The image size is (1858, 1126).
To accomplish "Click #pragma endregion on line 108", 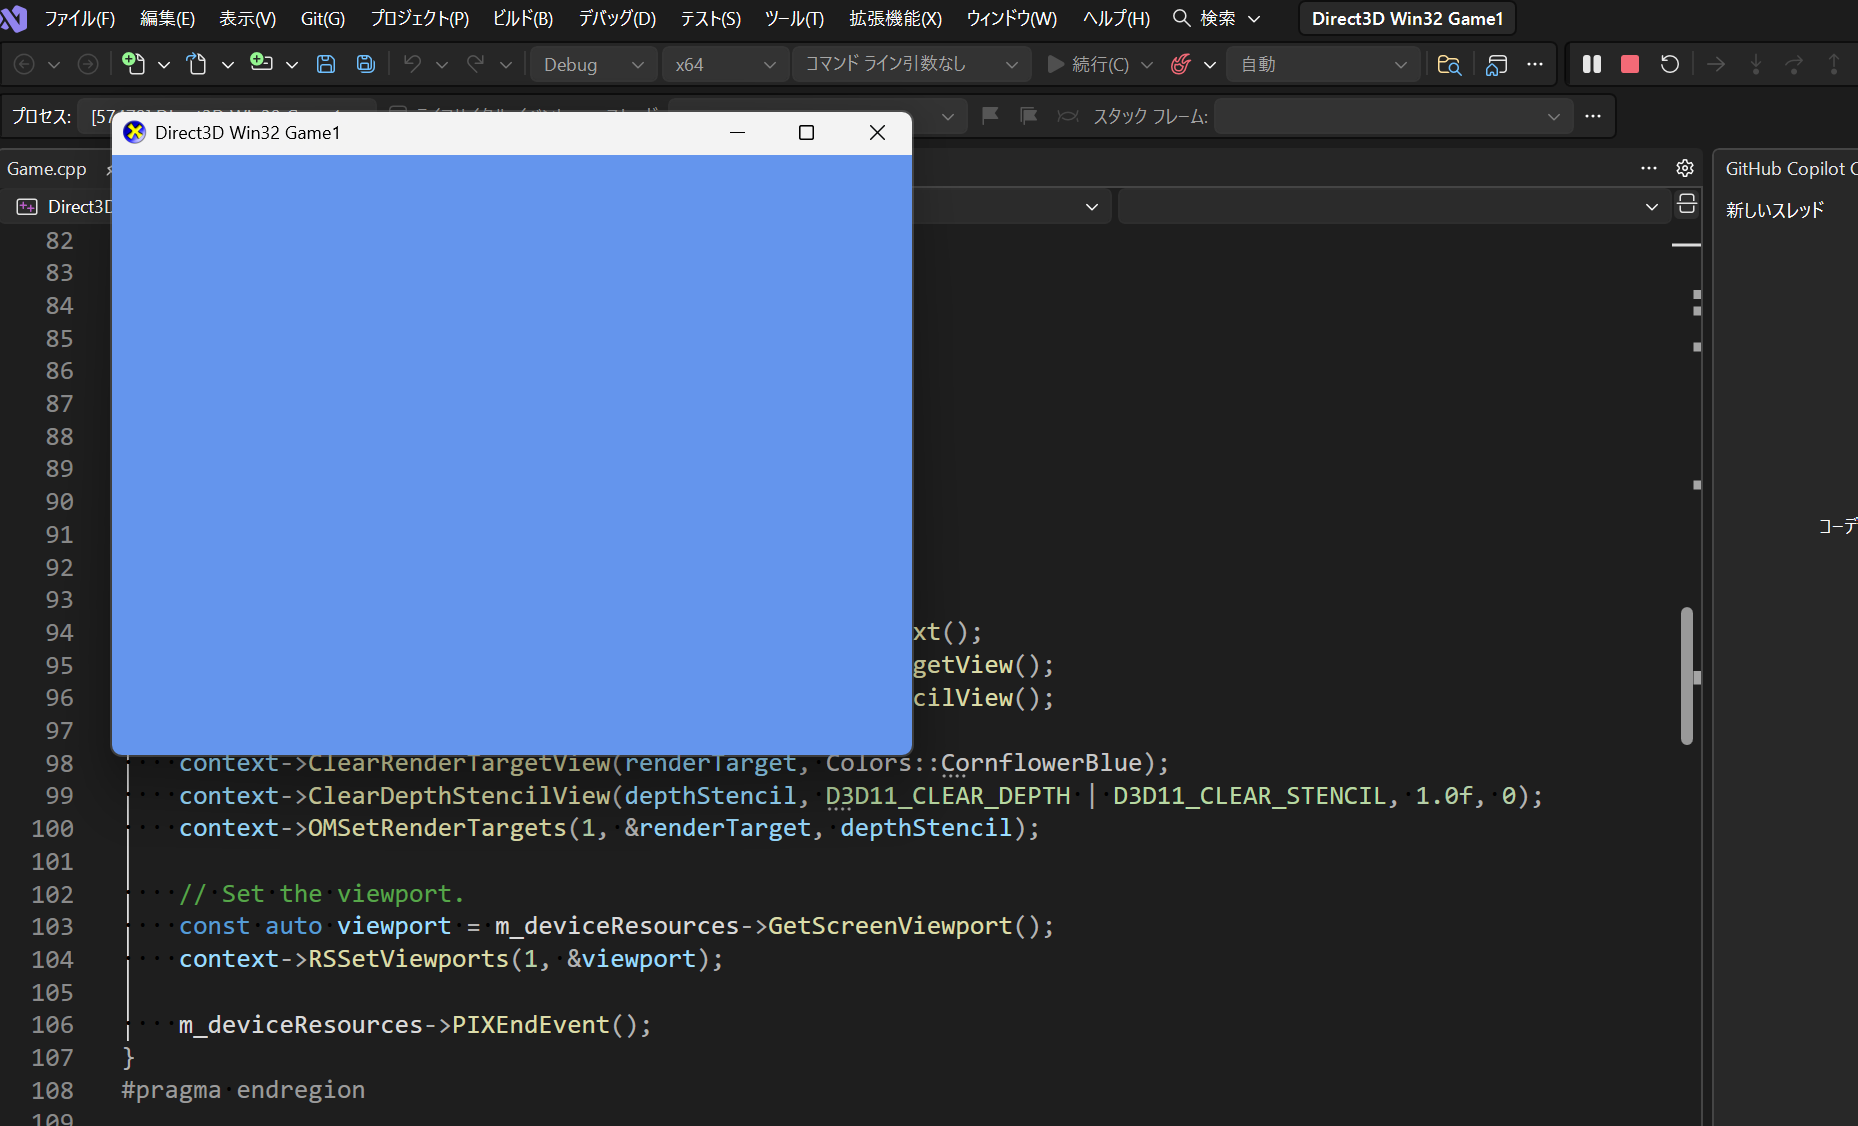I will 243,1090.
